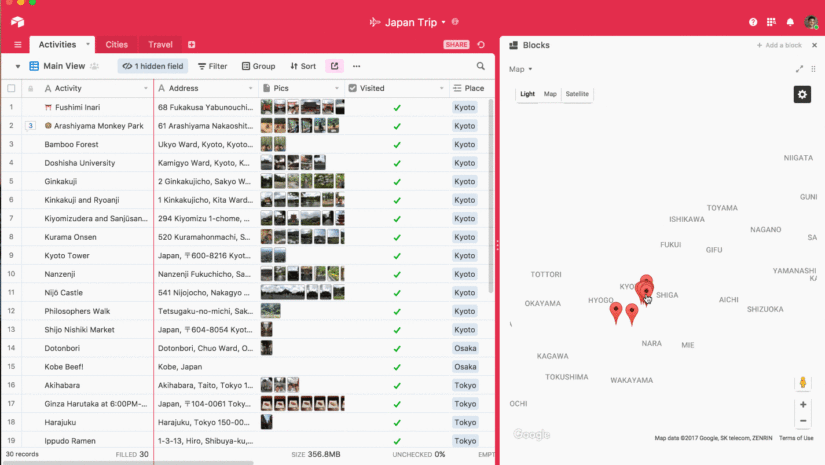Screen dimensions: 825x465
Task: Select the Satellite map style
Action: coord(577,94)
